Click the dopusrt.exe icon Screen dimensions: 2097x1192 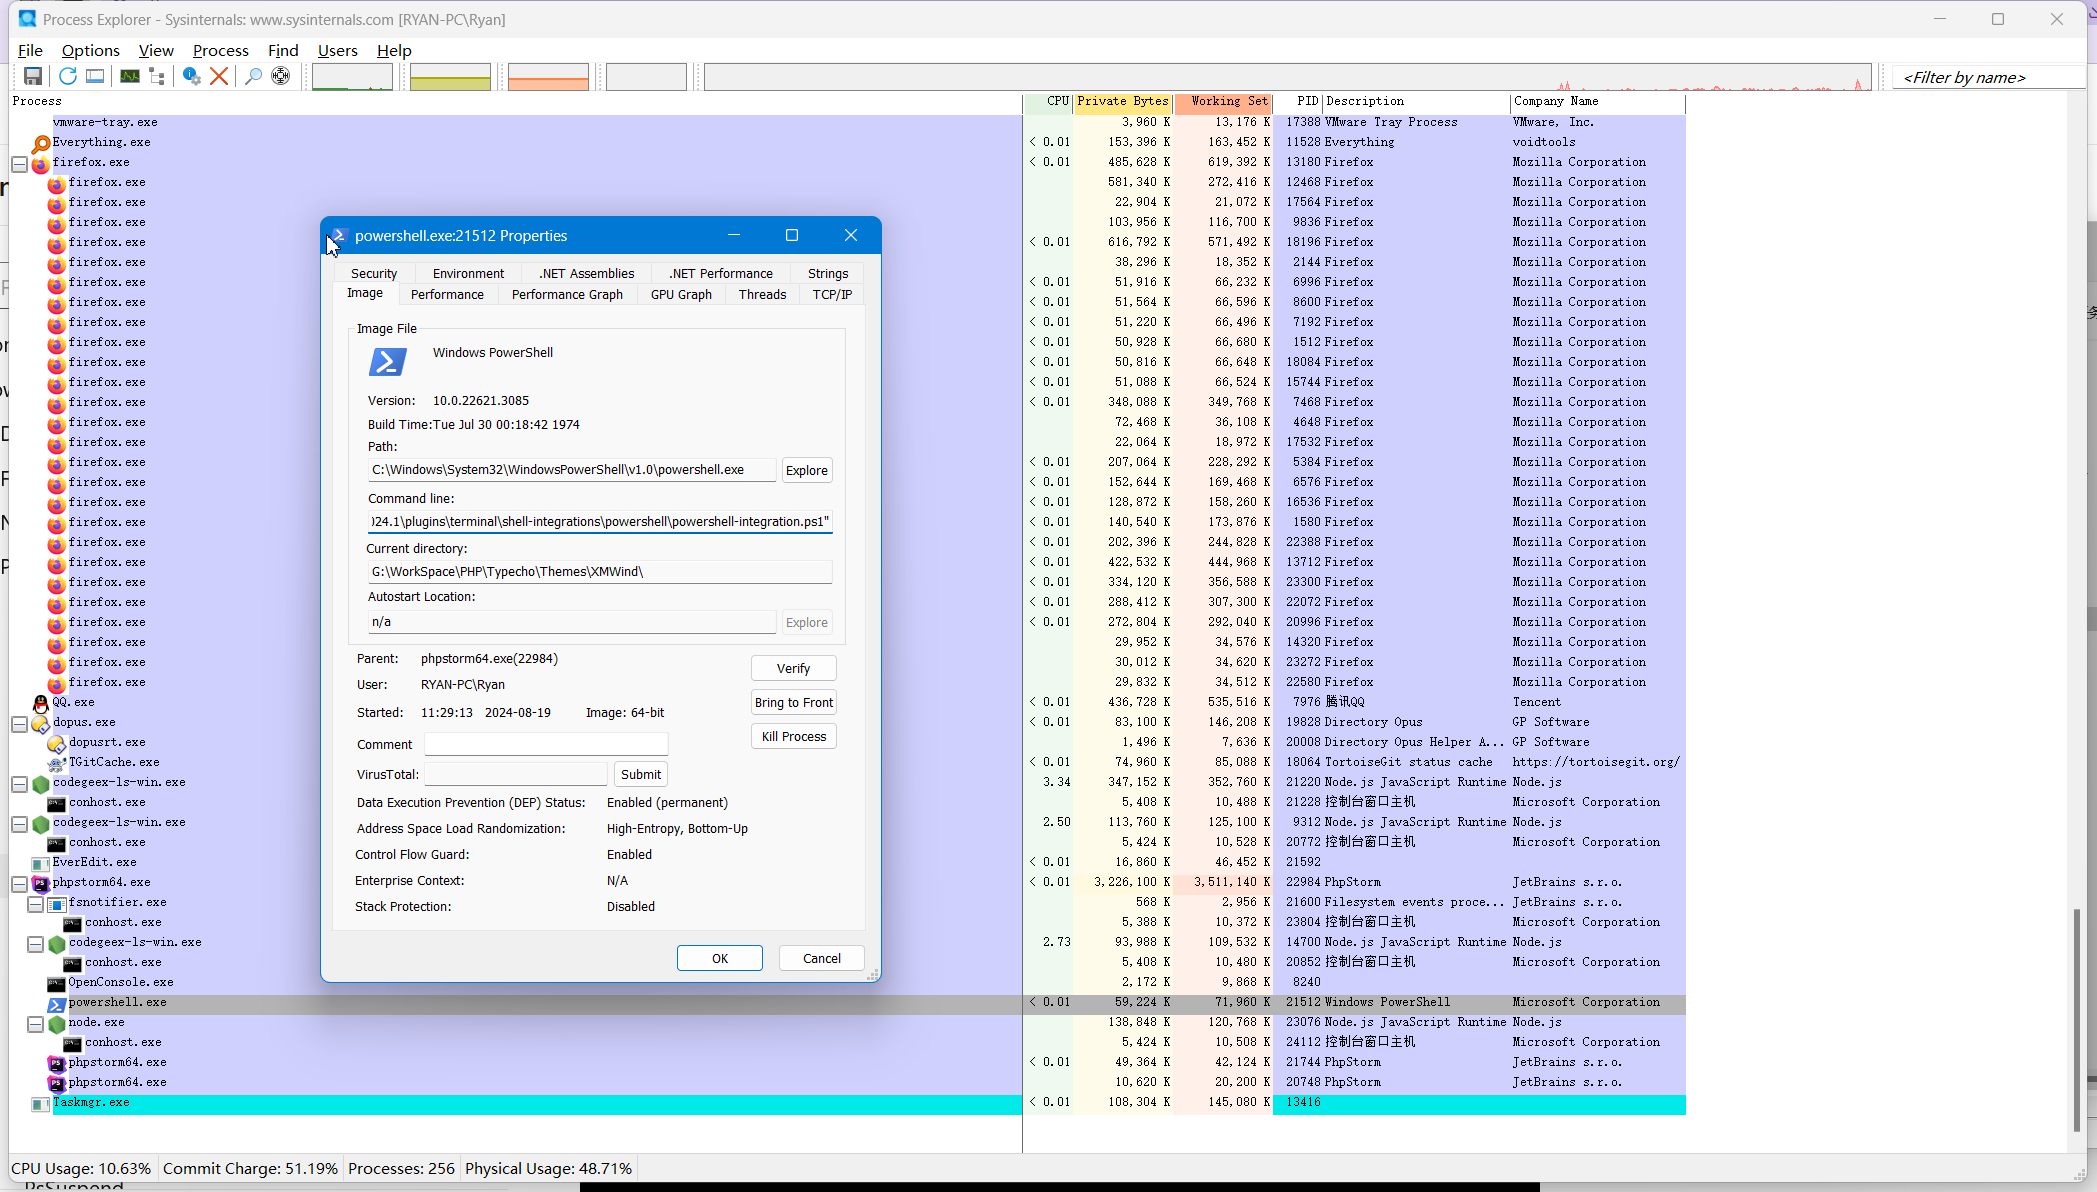pos(57,743)
